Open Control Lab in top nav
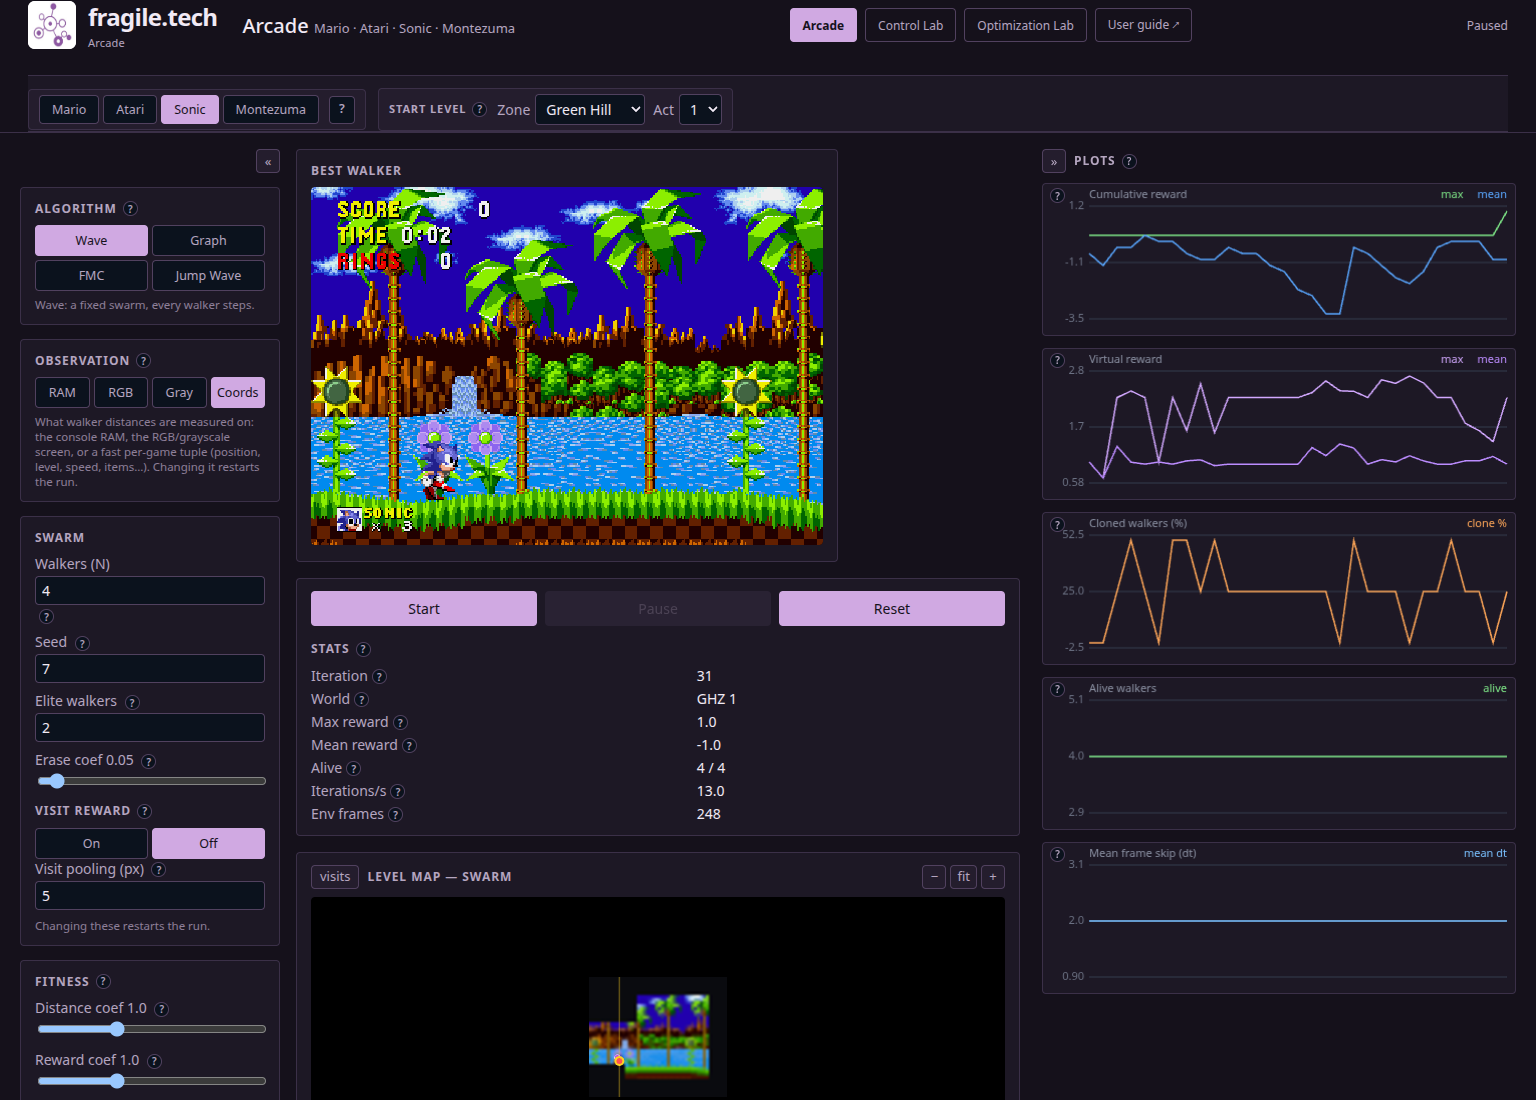This screenshot has height=1100, width=1536. pos(910,25)
